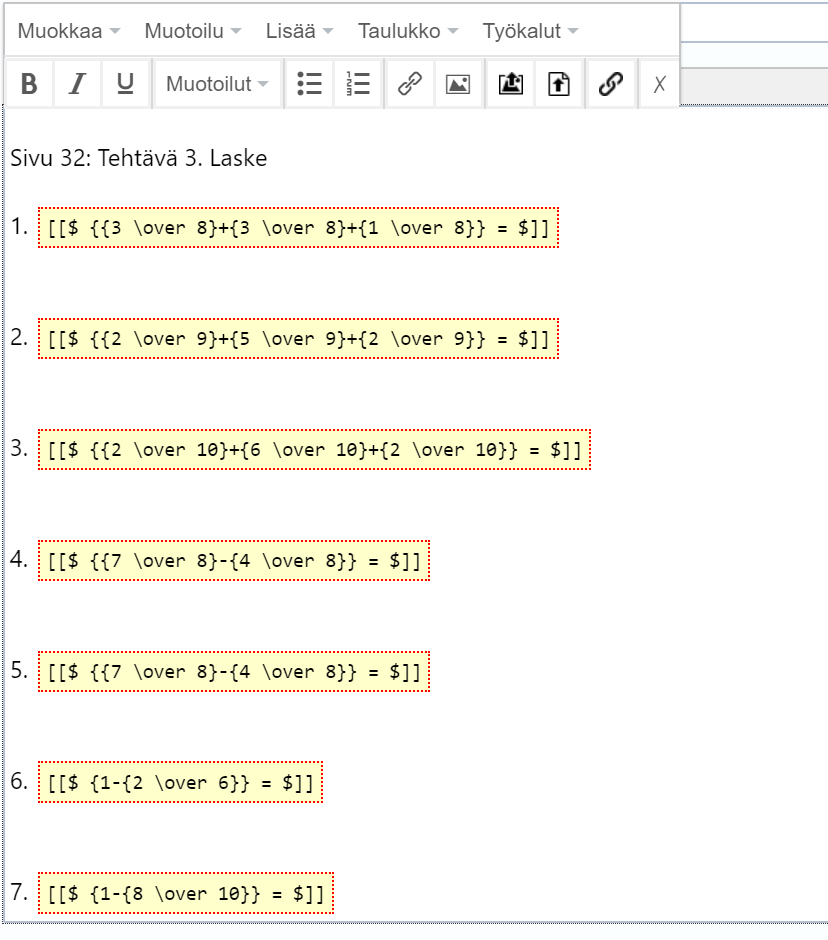This screenshot has width=828, height=940.
Task: Open the Muokkaa menu
Action: [x=68, y=31]
